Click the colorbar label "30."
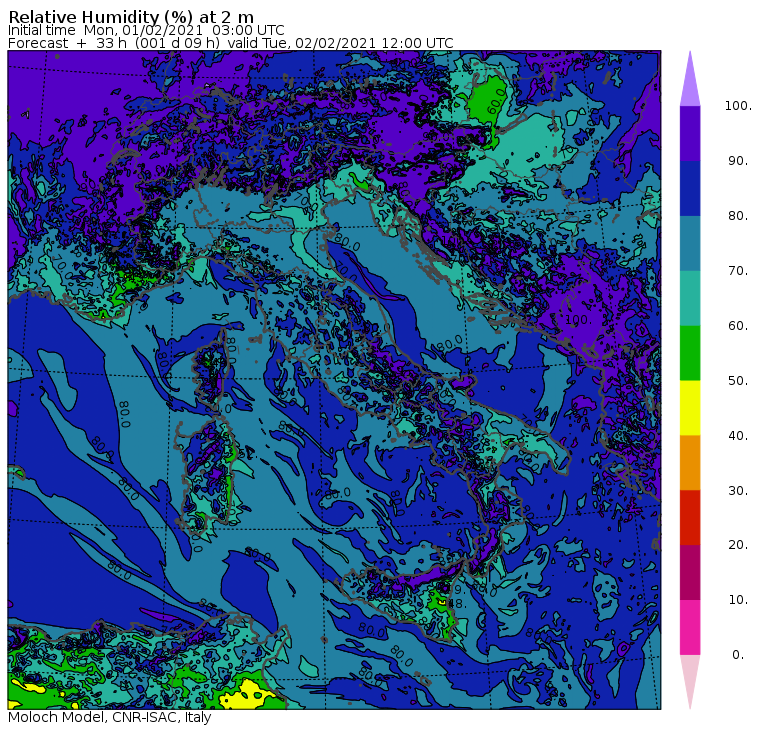 pyautogui.click(x=738, y=491)
